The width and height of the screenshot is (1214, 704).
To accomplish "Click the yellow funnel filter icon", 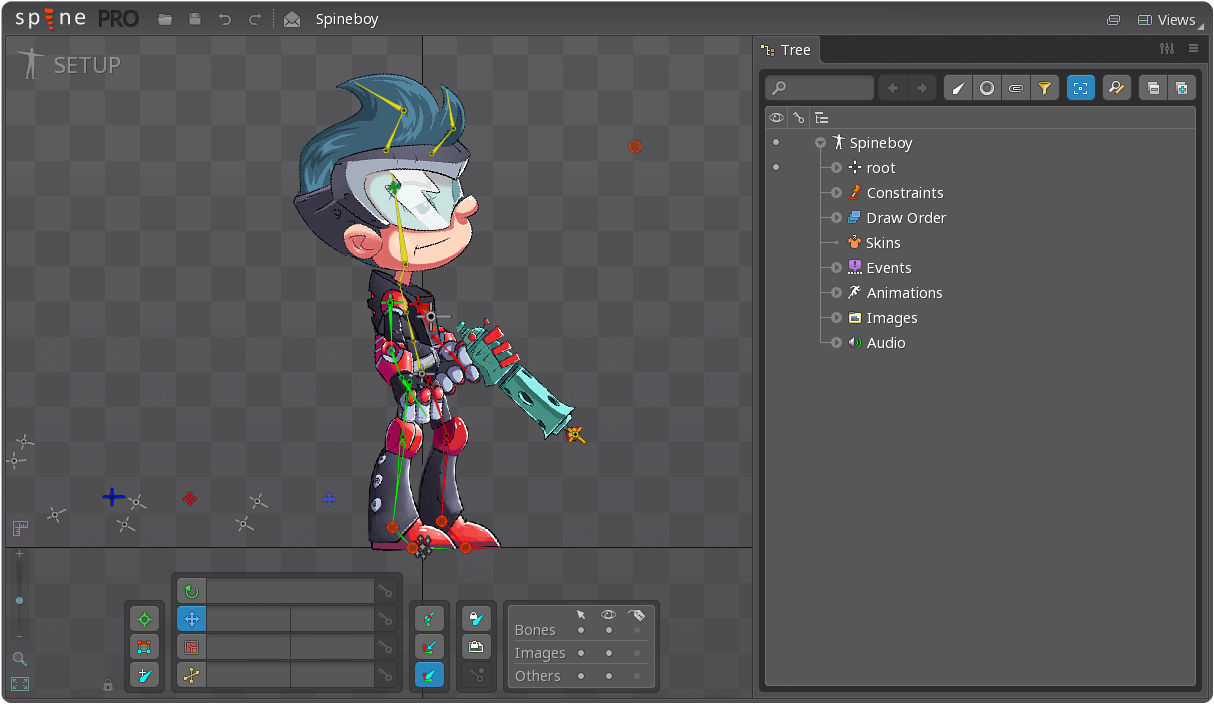I will tap(1044, 88).
